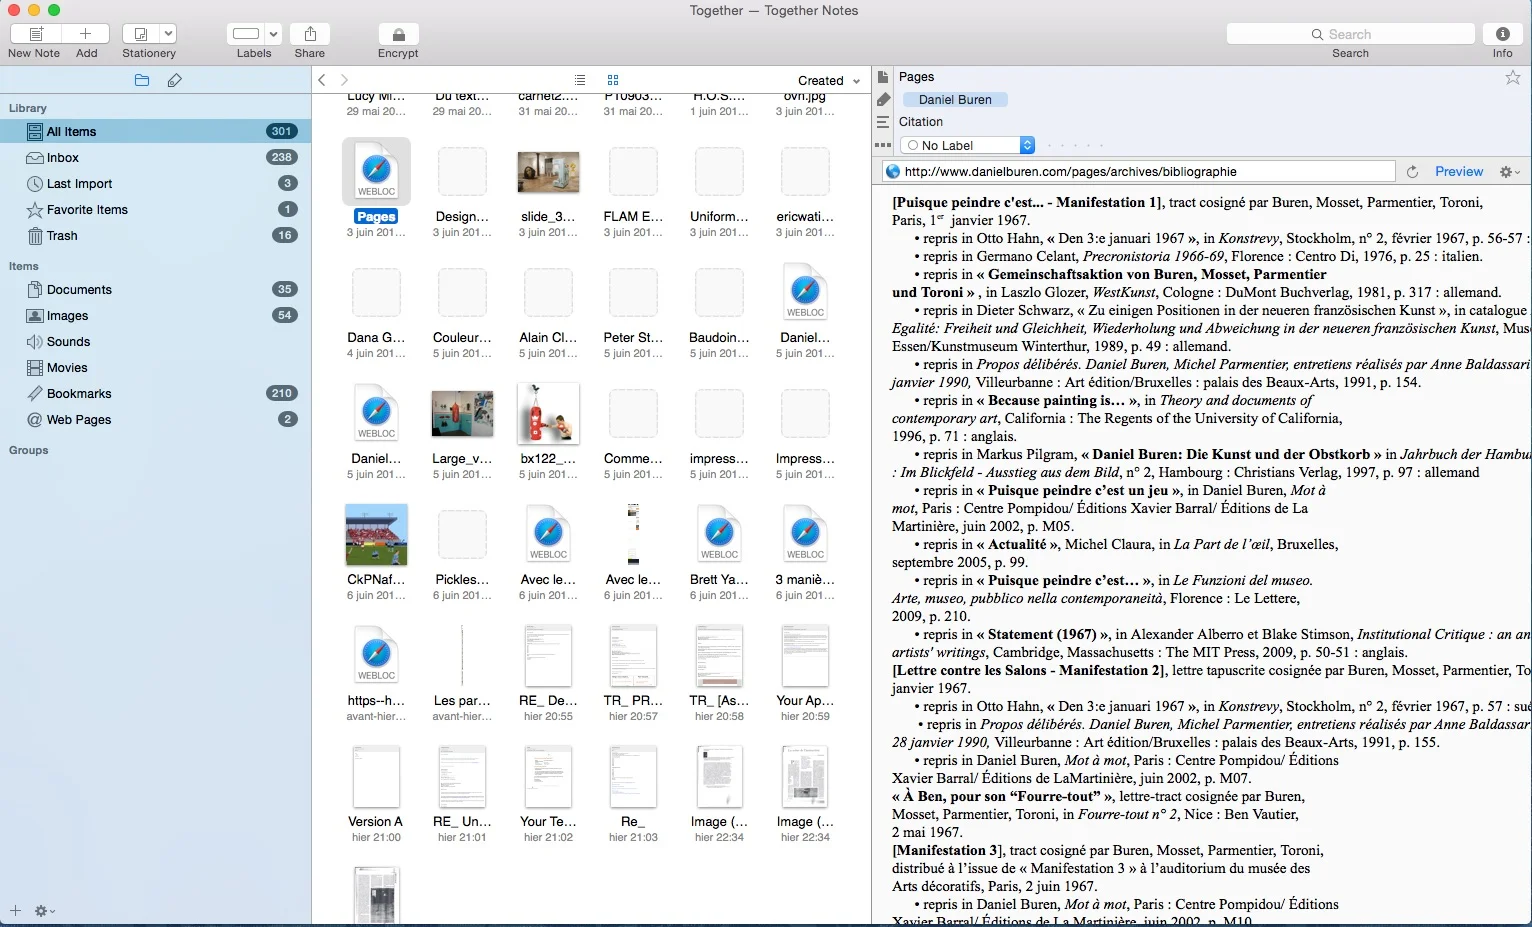
Task: Open the Created sort order dropdown
Action: click(829, 80)
